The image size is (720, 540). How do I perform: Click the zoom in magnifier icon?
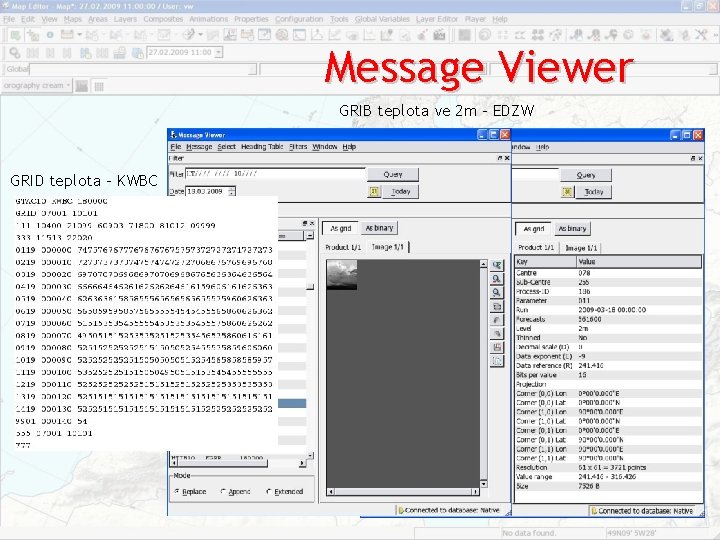point(497,279)
